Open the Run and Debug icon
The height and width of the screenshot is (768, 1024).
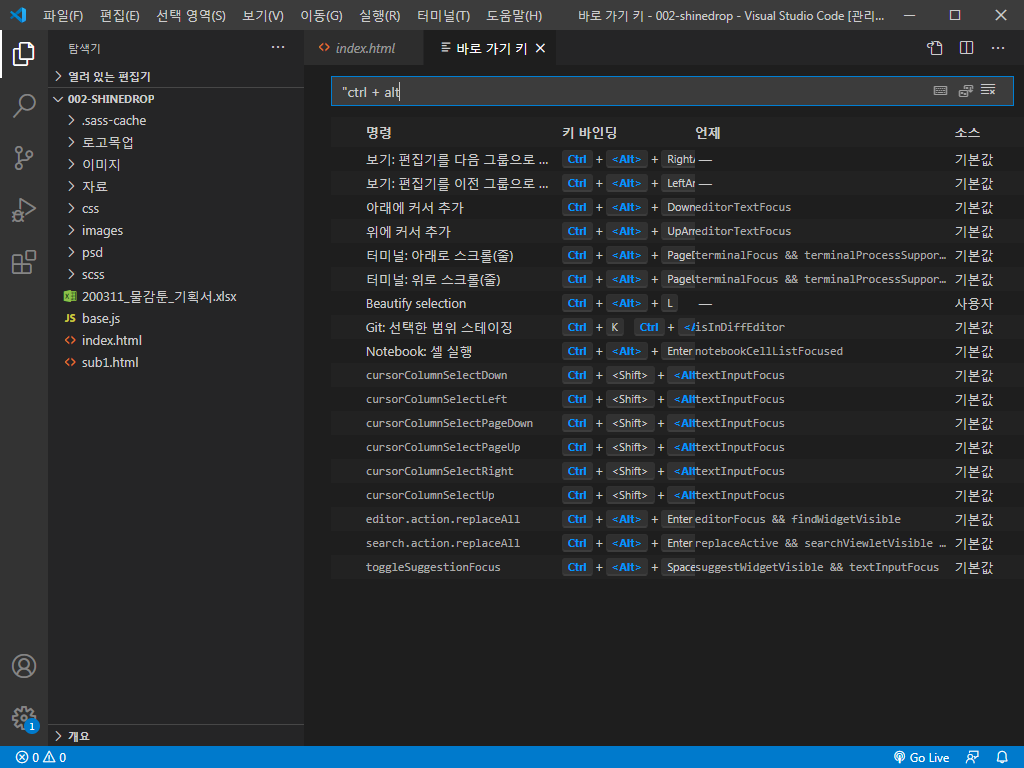click(24, 210)
